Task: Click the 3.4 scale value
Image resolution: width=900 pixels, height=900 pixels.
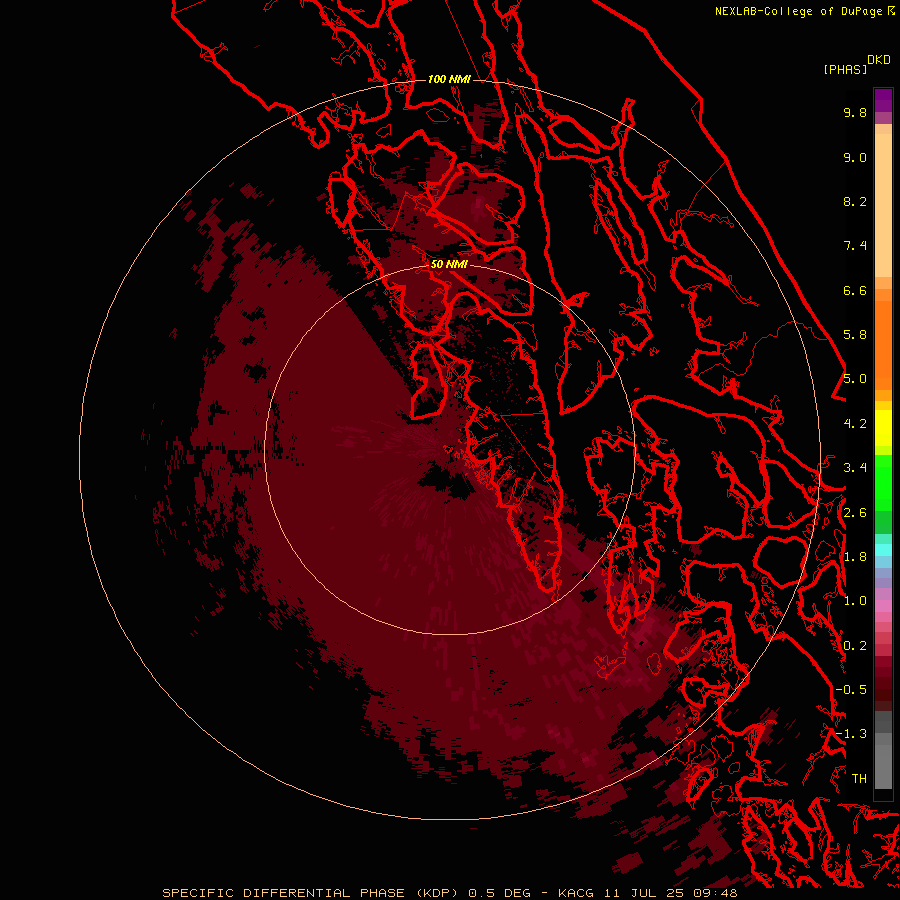Action: point(855,468)
